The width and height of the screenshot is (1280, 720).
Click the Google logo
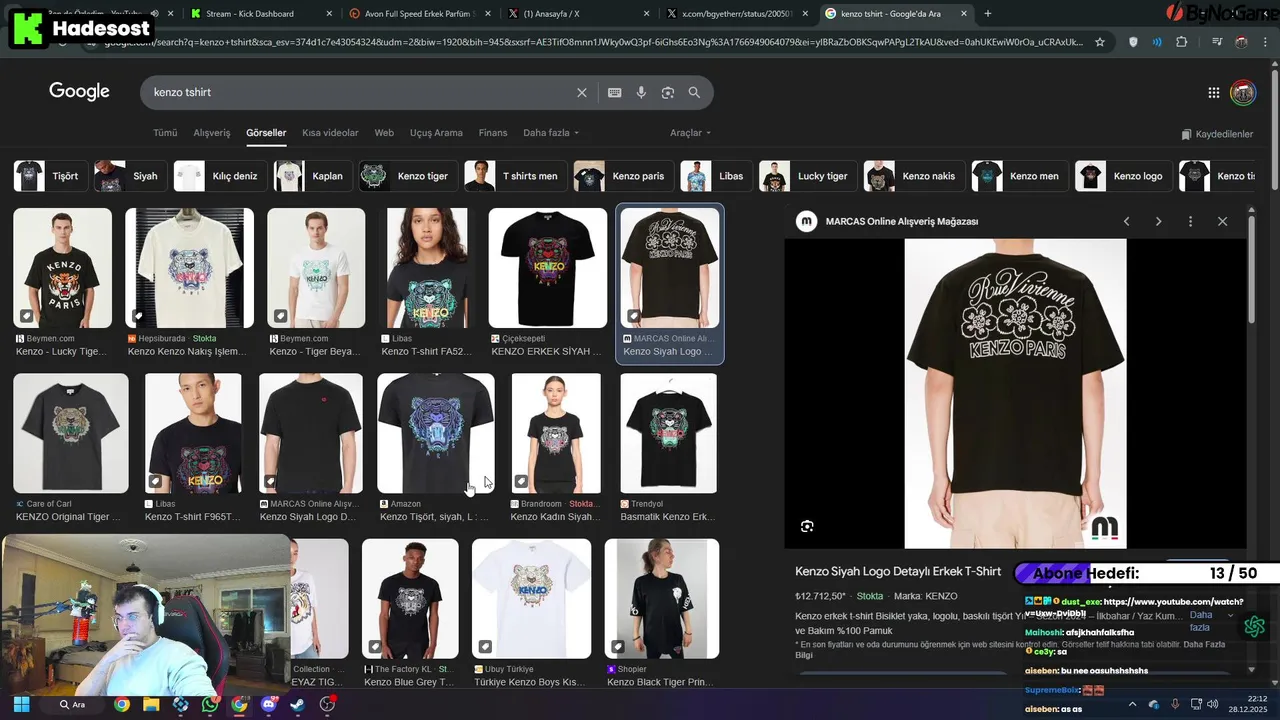pos(79,92)
